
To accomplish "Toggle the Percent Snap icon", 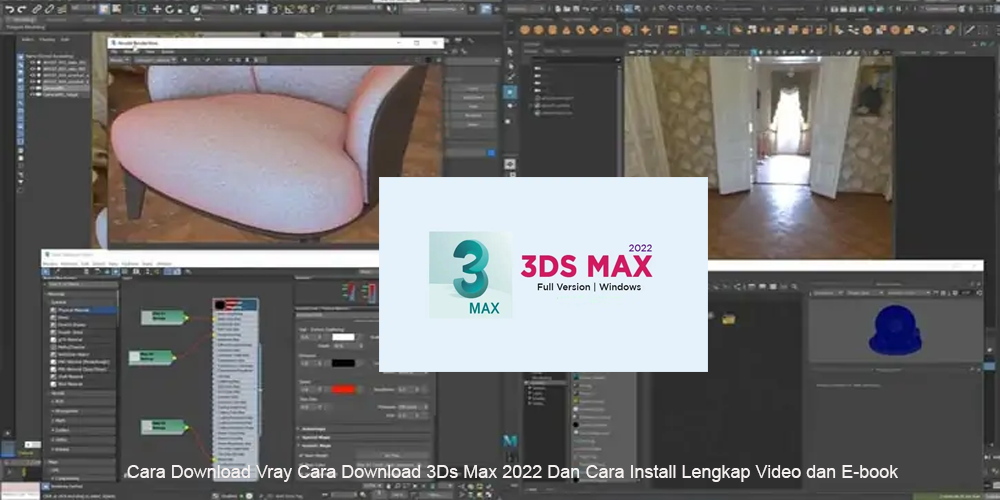I will click(x=302, y=10).
